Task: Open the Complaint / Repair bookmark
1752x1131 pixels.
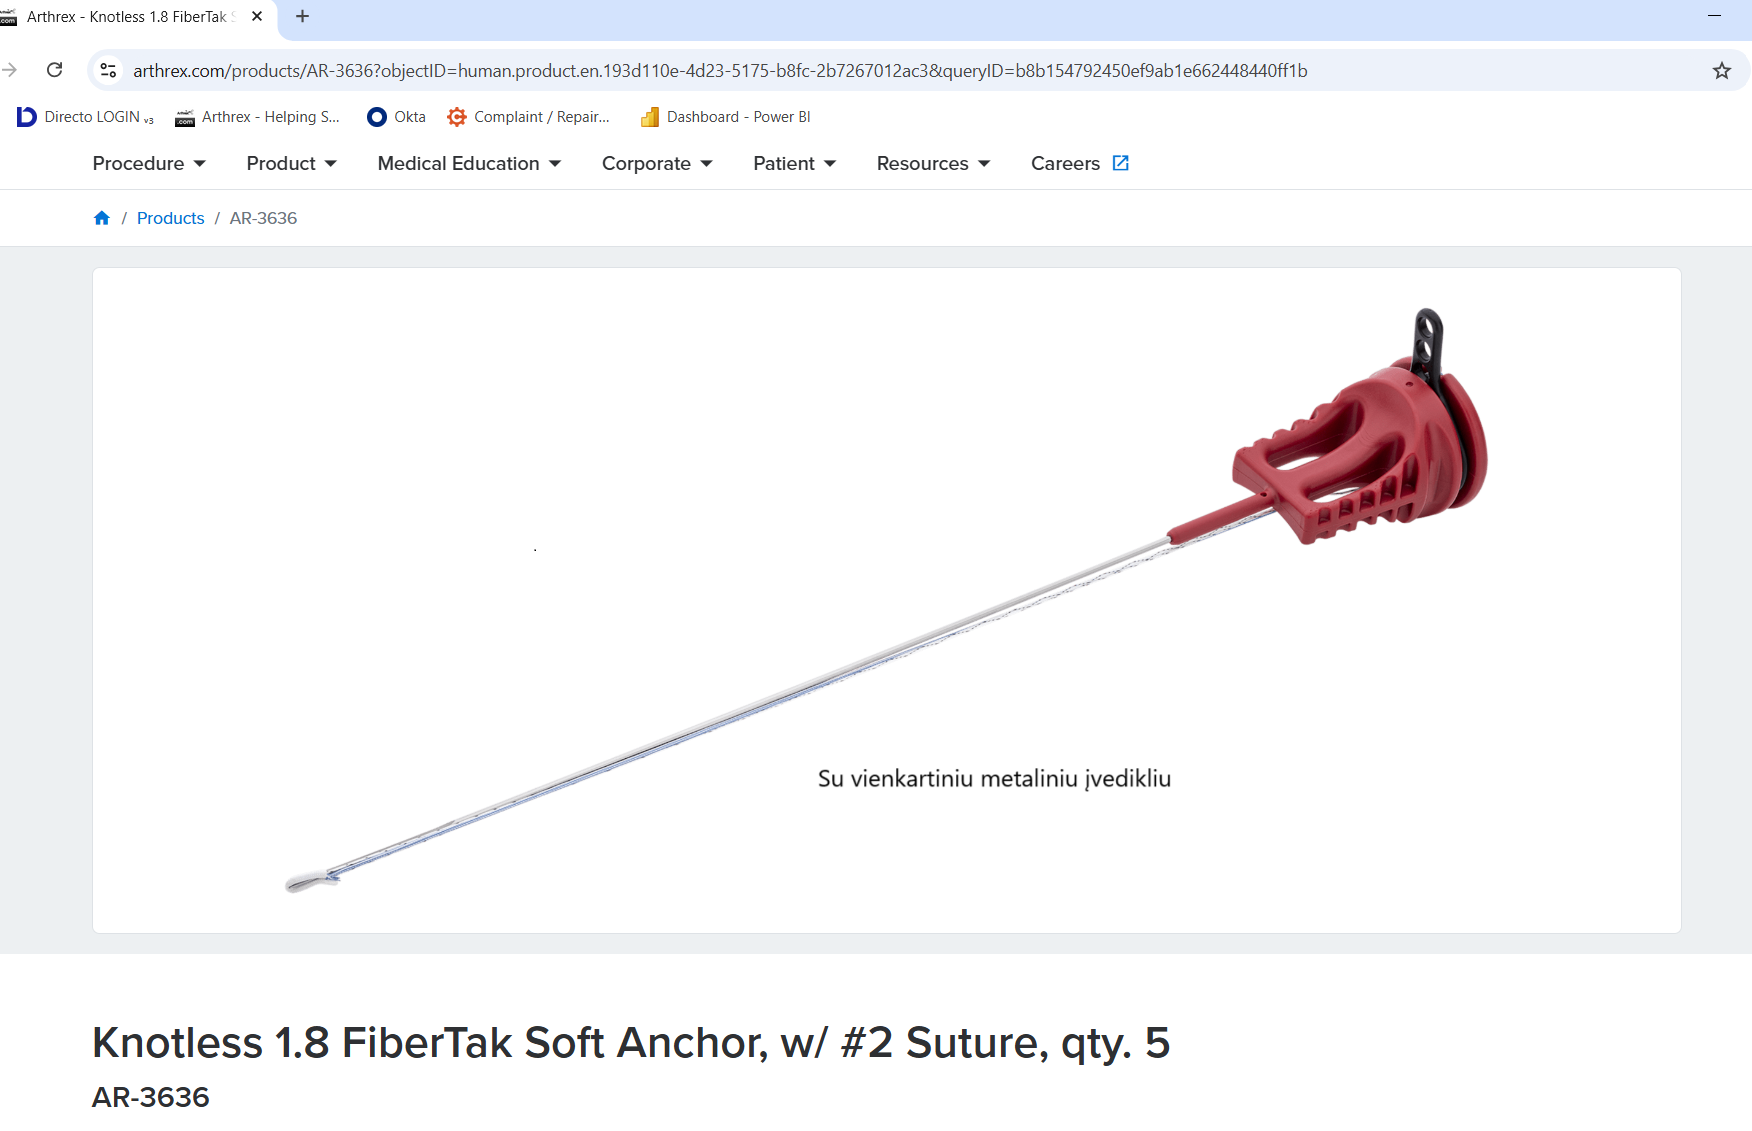Action: click(x=529, y=117)
